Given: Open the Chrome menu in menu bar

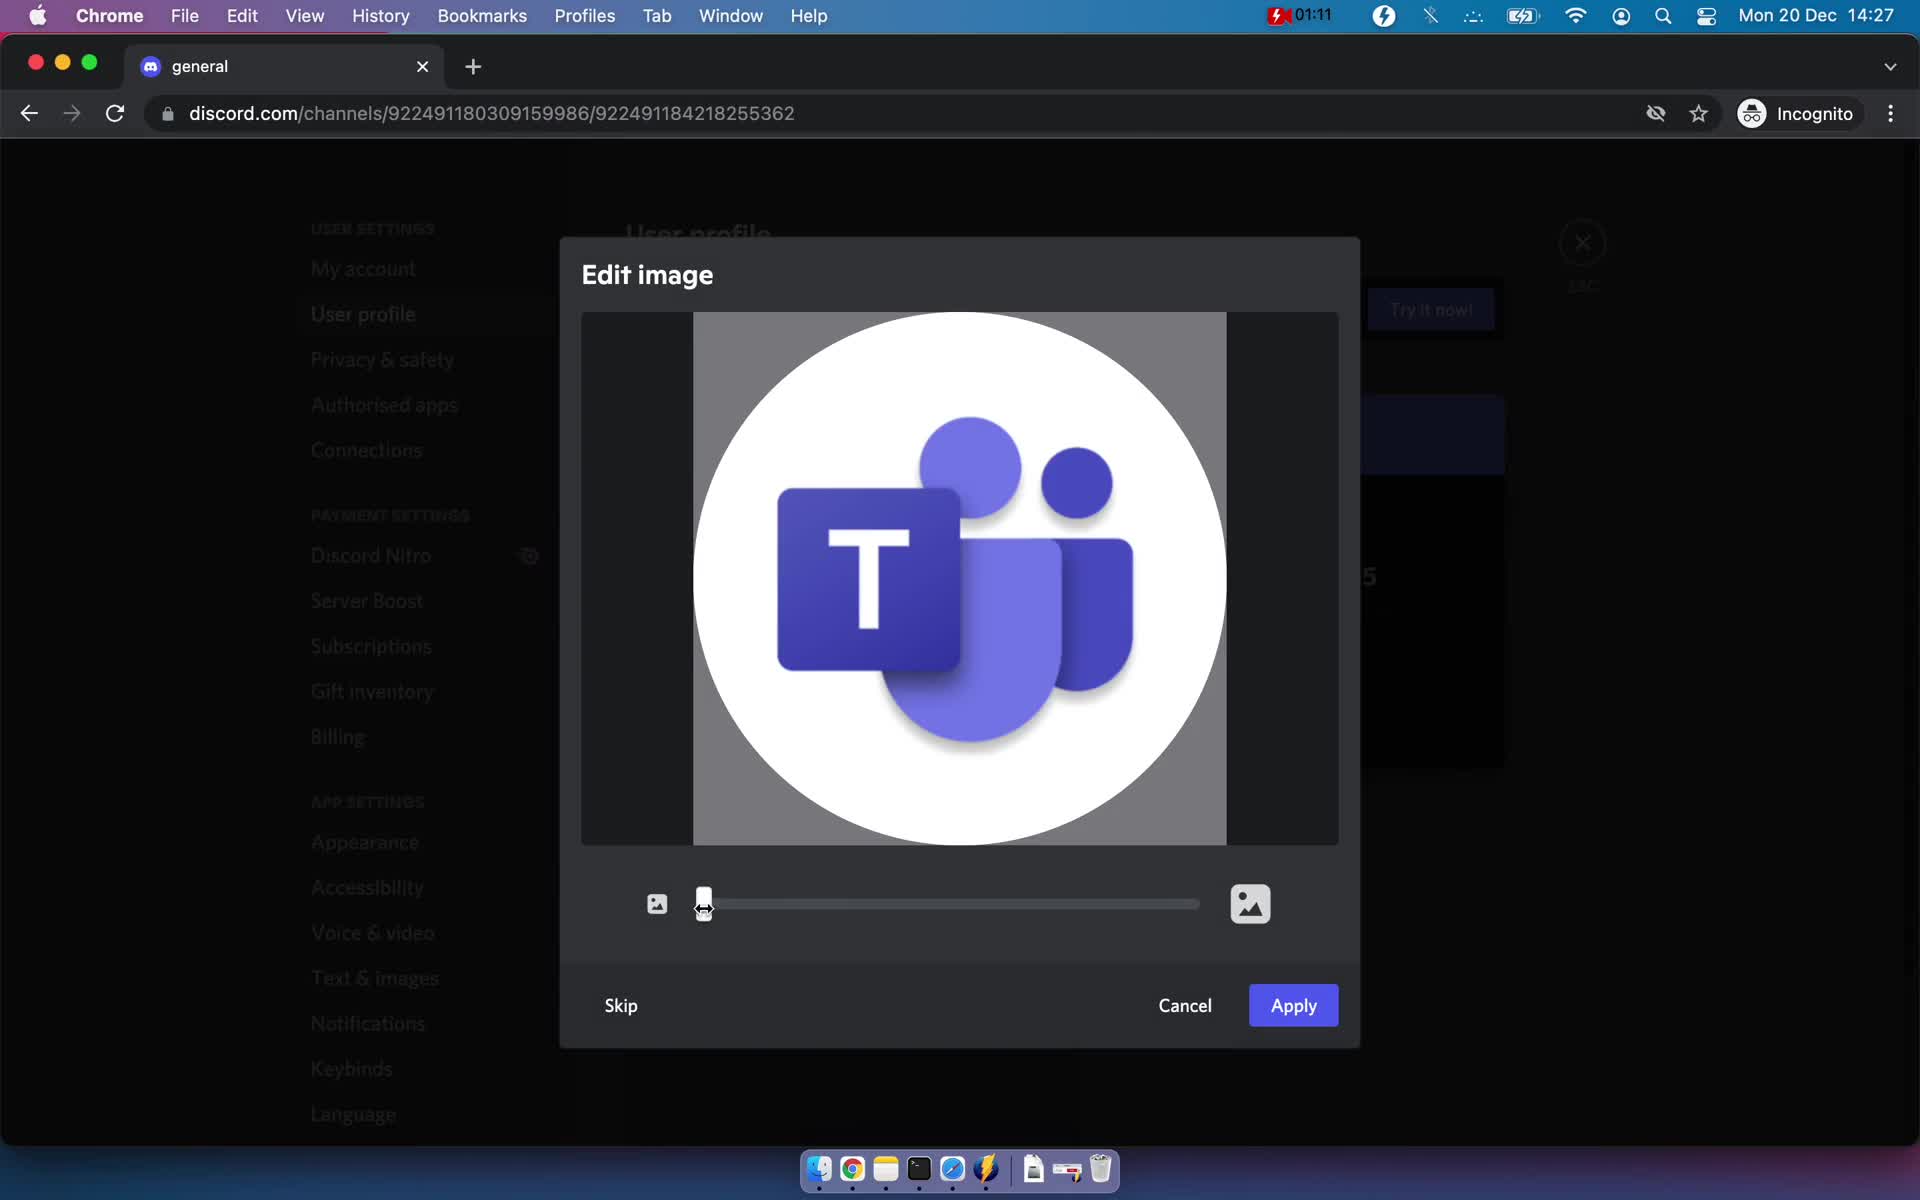Looking at the screenshot, I should (x=109, y=15).
